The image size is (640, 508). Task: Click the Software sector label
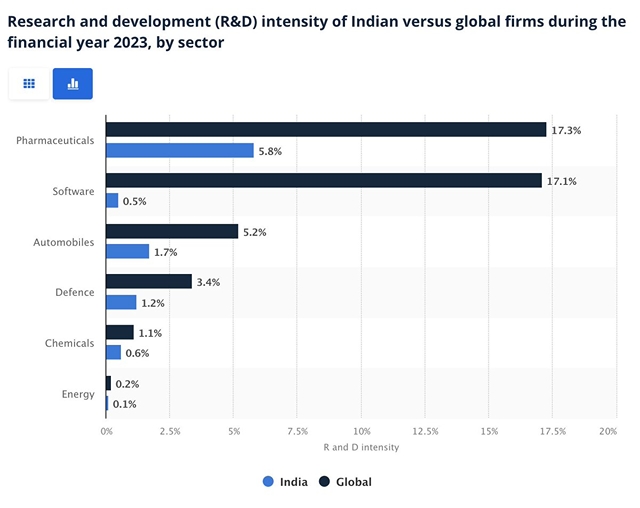tap(73, 191)
